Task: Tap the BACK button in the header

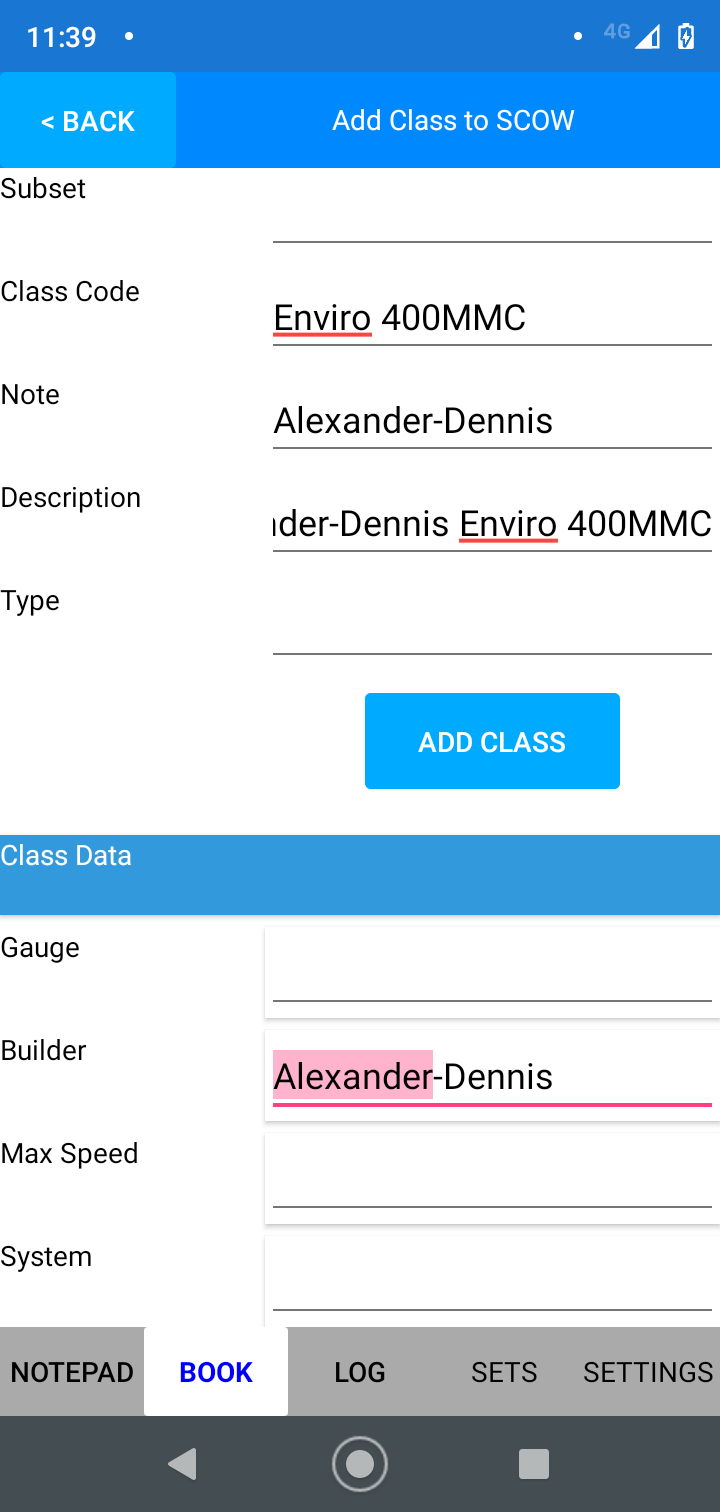Action: pyautogui.click(x=87, y=120)
